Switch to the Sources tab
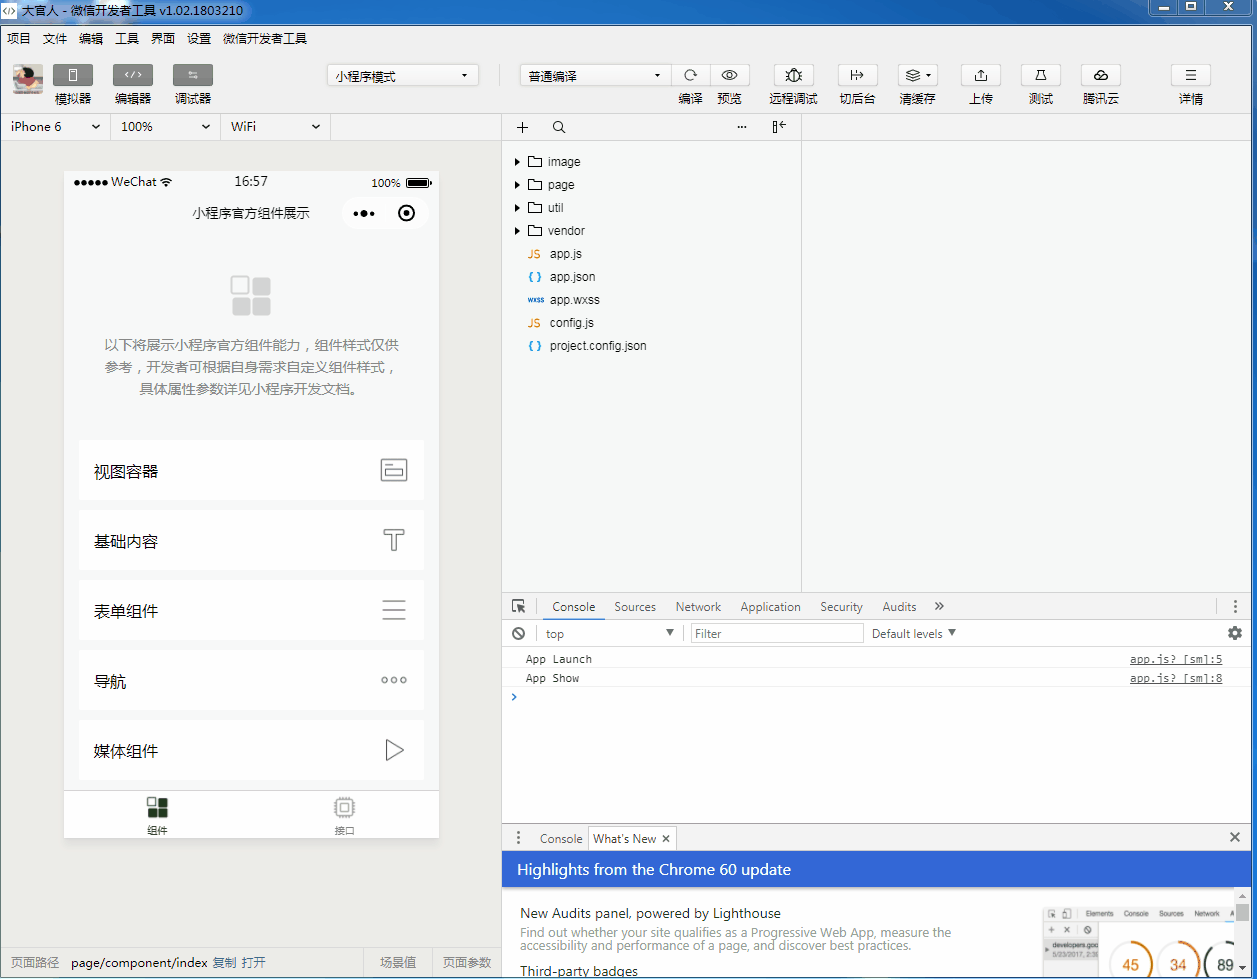 click(635, 607)
